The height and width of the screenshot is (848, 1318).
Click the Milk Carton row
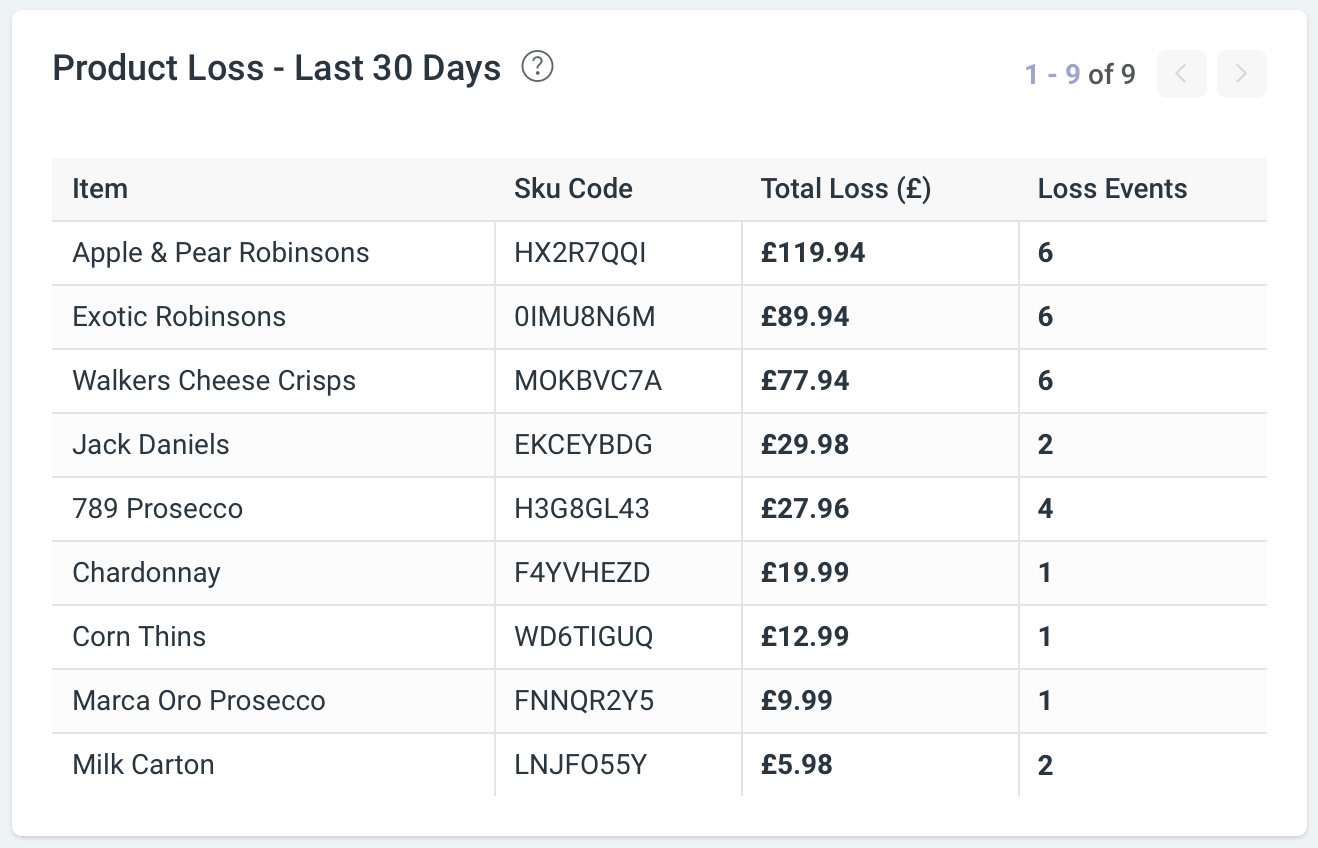click(659, 765)
